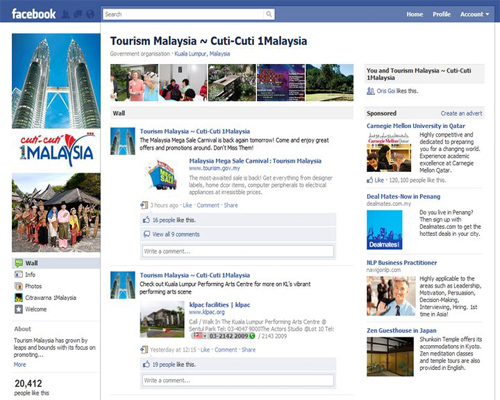This screenshot has width=500, height=400.
Task: Click the Kuala Lumpur, Malaysia link
Action: click(202, 54)
